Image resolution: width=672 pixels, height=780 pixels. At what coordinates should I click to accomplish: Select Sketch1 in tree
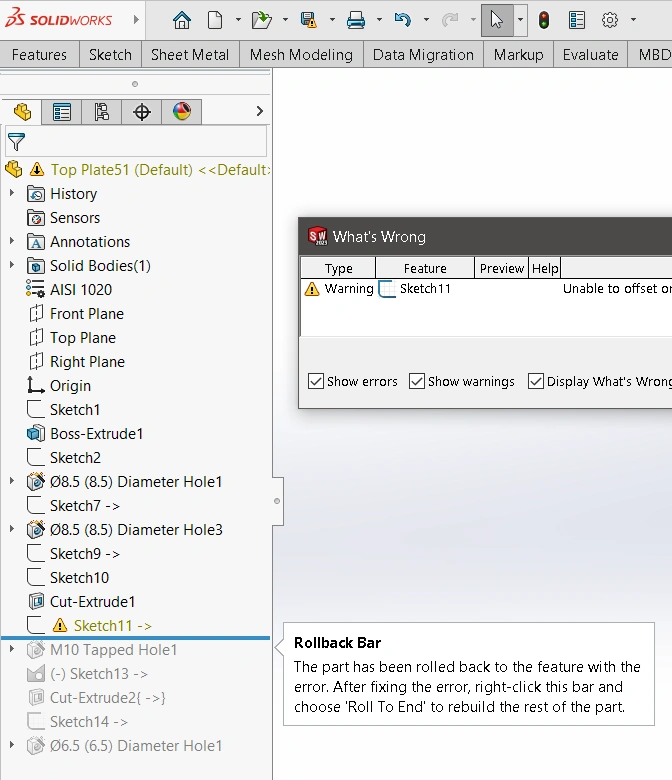coord(75,409)
